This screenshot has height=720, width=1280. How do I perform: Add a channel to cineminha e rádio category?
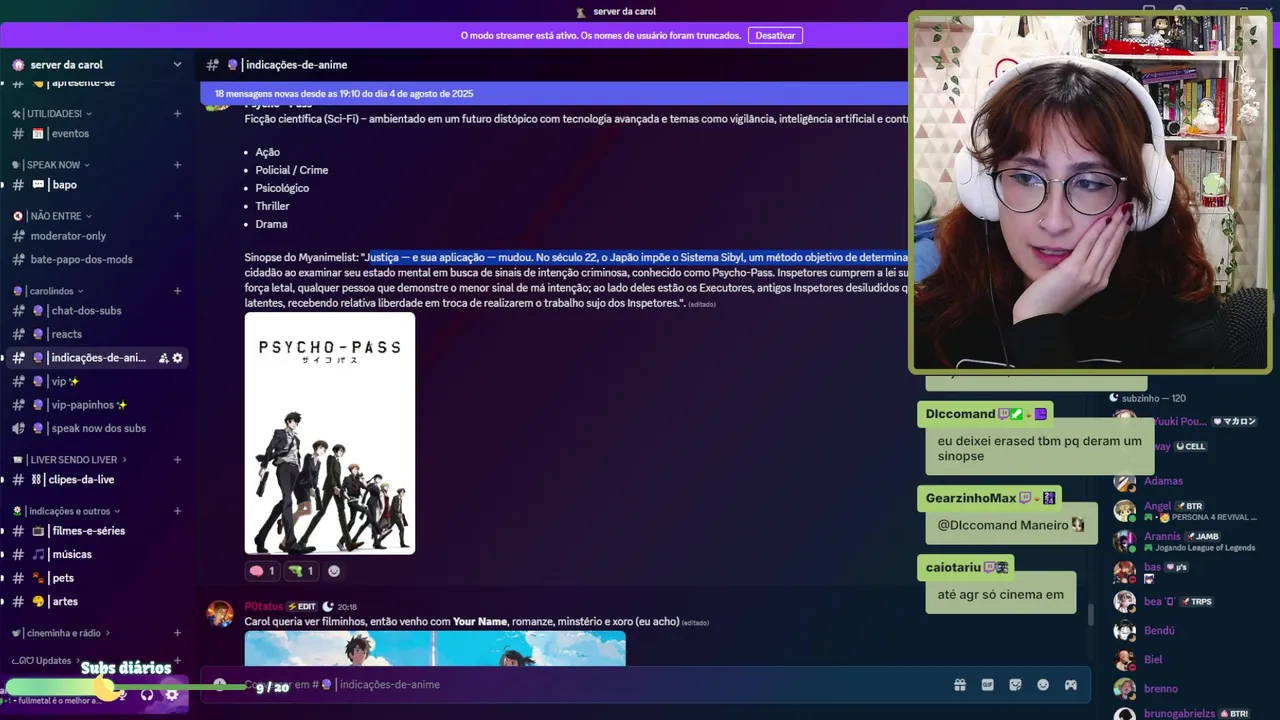[x=177, y=633]
